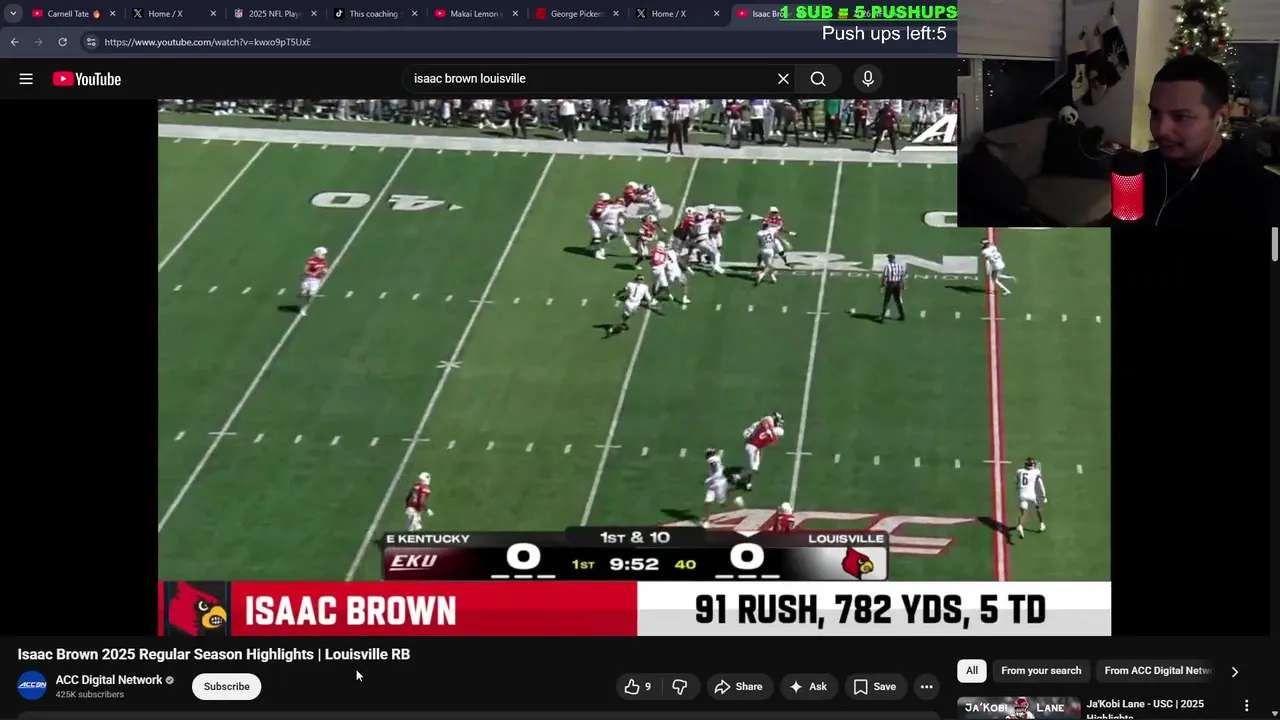Close the George Pickens tab

point(615,14)
